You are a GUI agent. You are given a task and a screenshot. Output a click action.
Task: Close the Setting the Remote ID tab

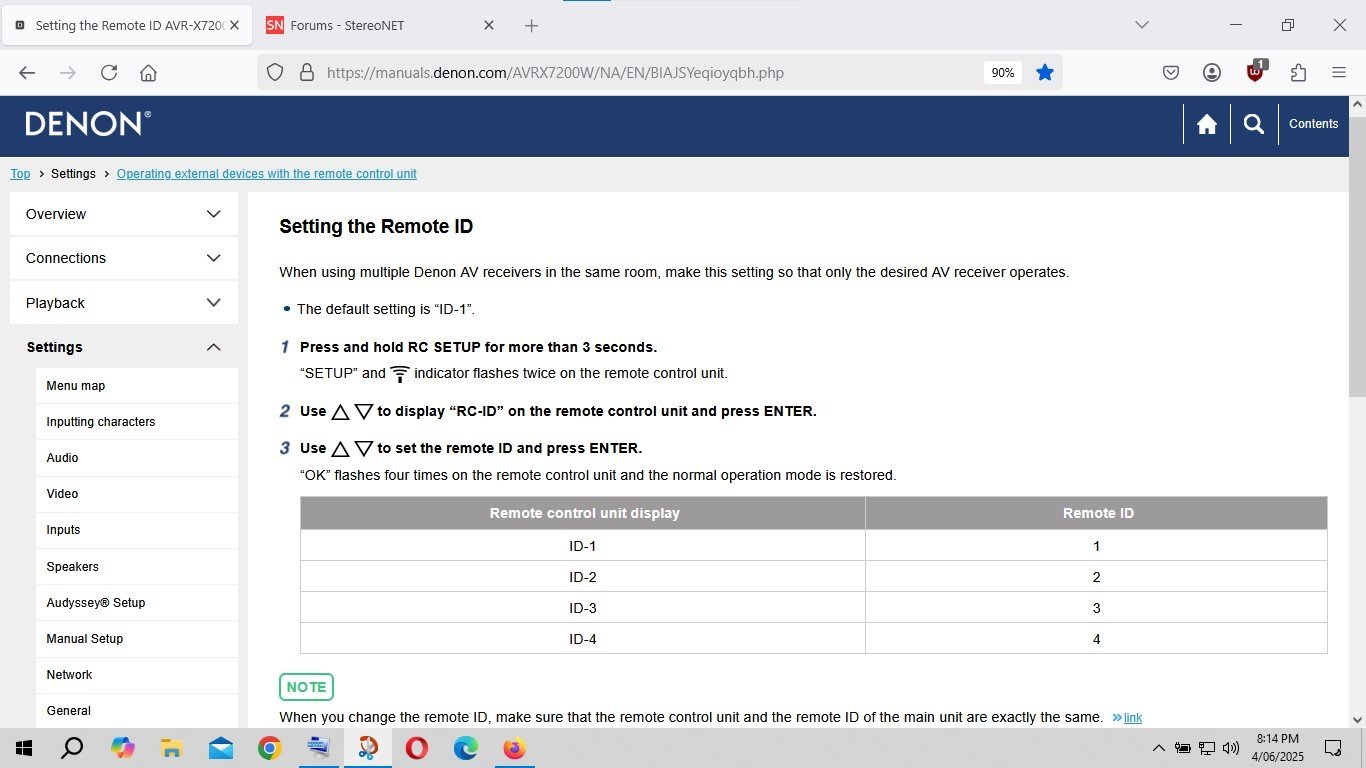234,25
